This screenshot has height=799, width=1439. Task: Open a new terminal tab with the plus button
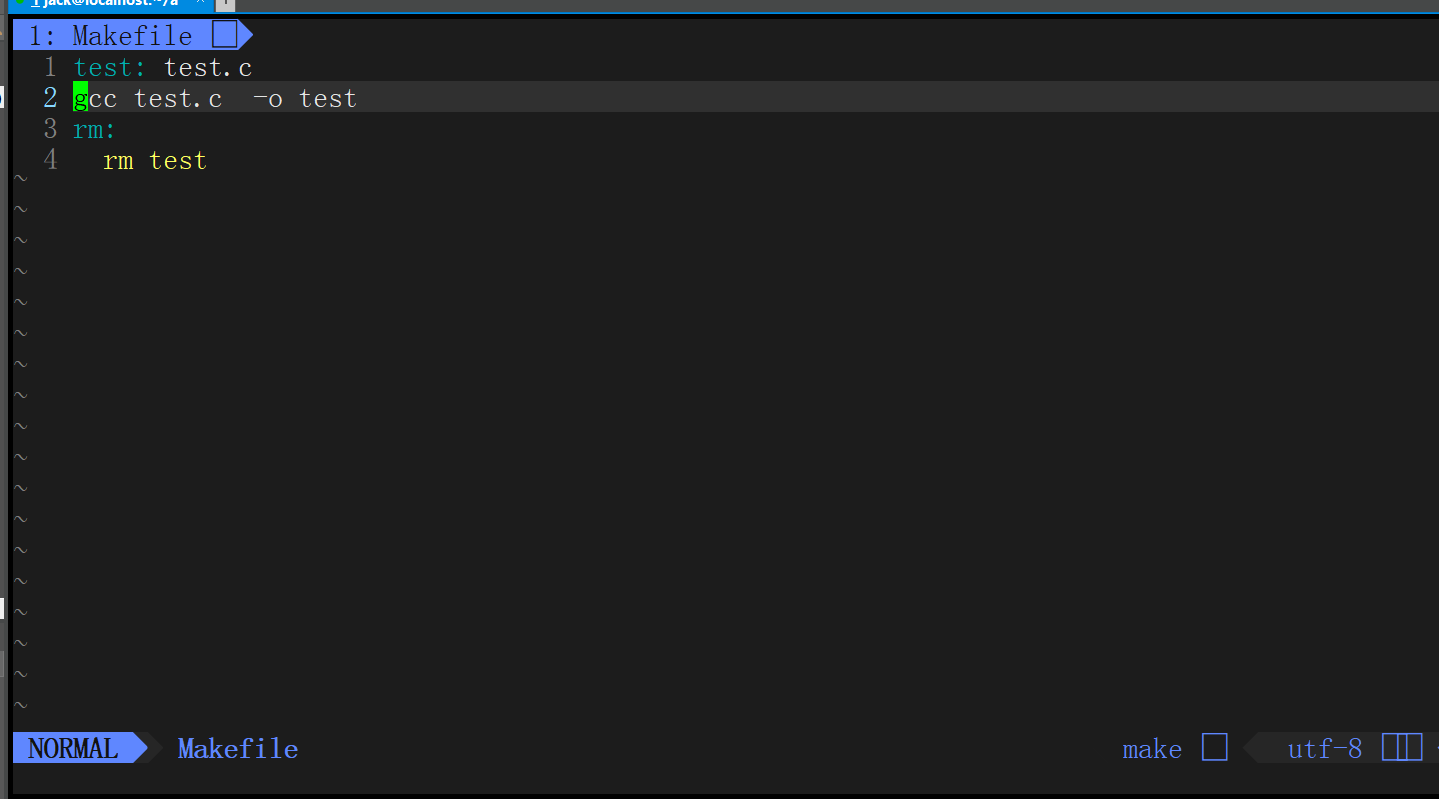click(224, 5)
